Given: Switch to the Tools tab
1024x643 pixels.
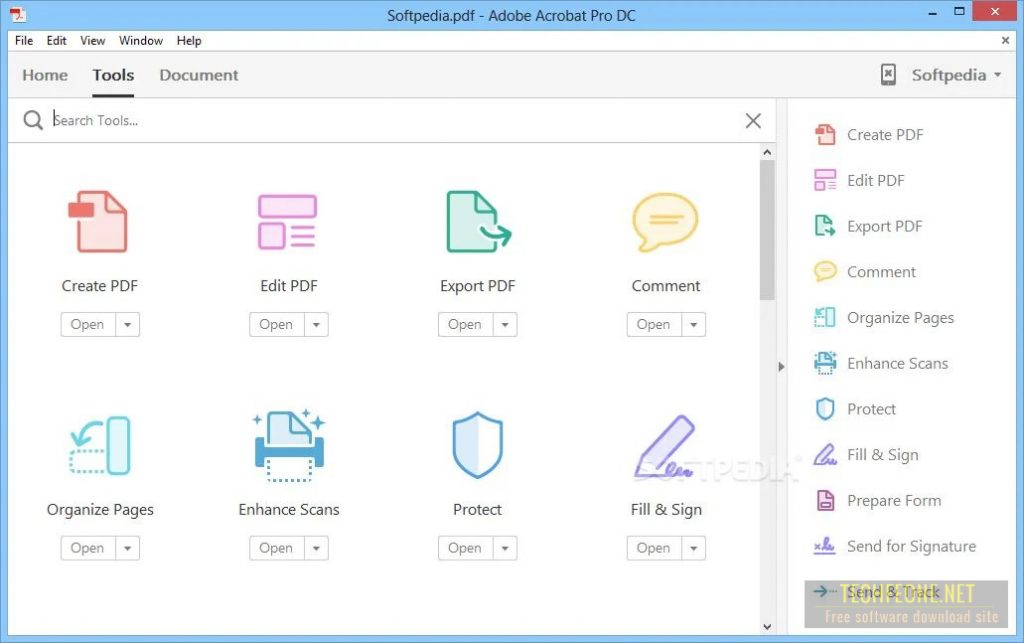Looking at the screenshot, I should [113, 75].
